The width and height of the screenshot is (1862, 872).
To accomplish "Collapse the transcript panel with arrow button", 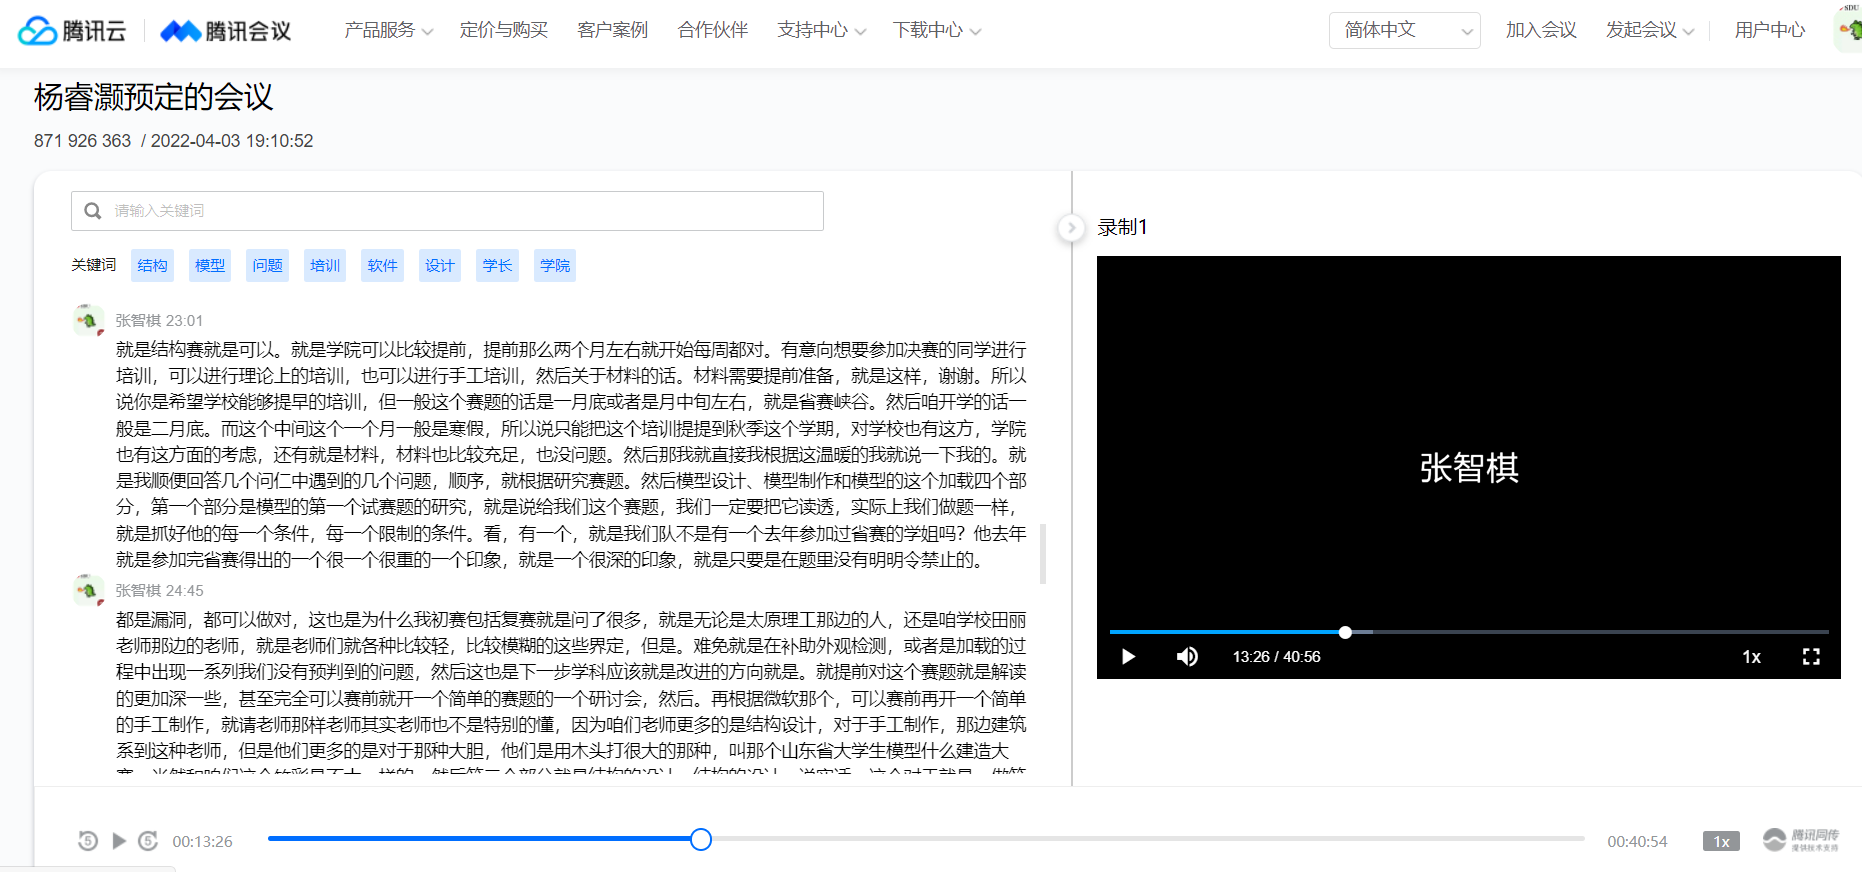I will [1071, 228].
